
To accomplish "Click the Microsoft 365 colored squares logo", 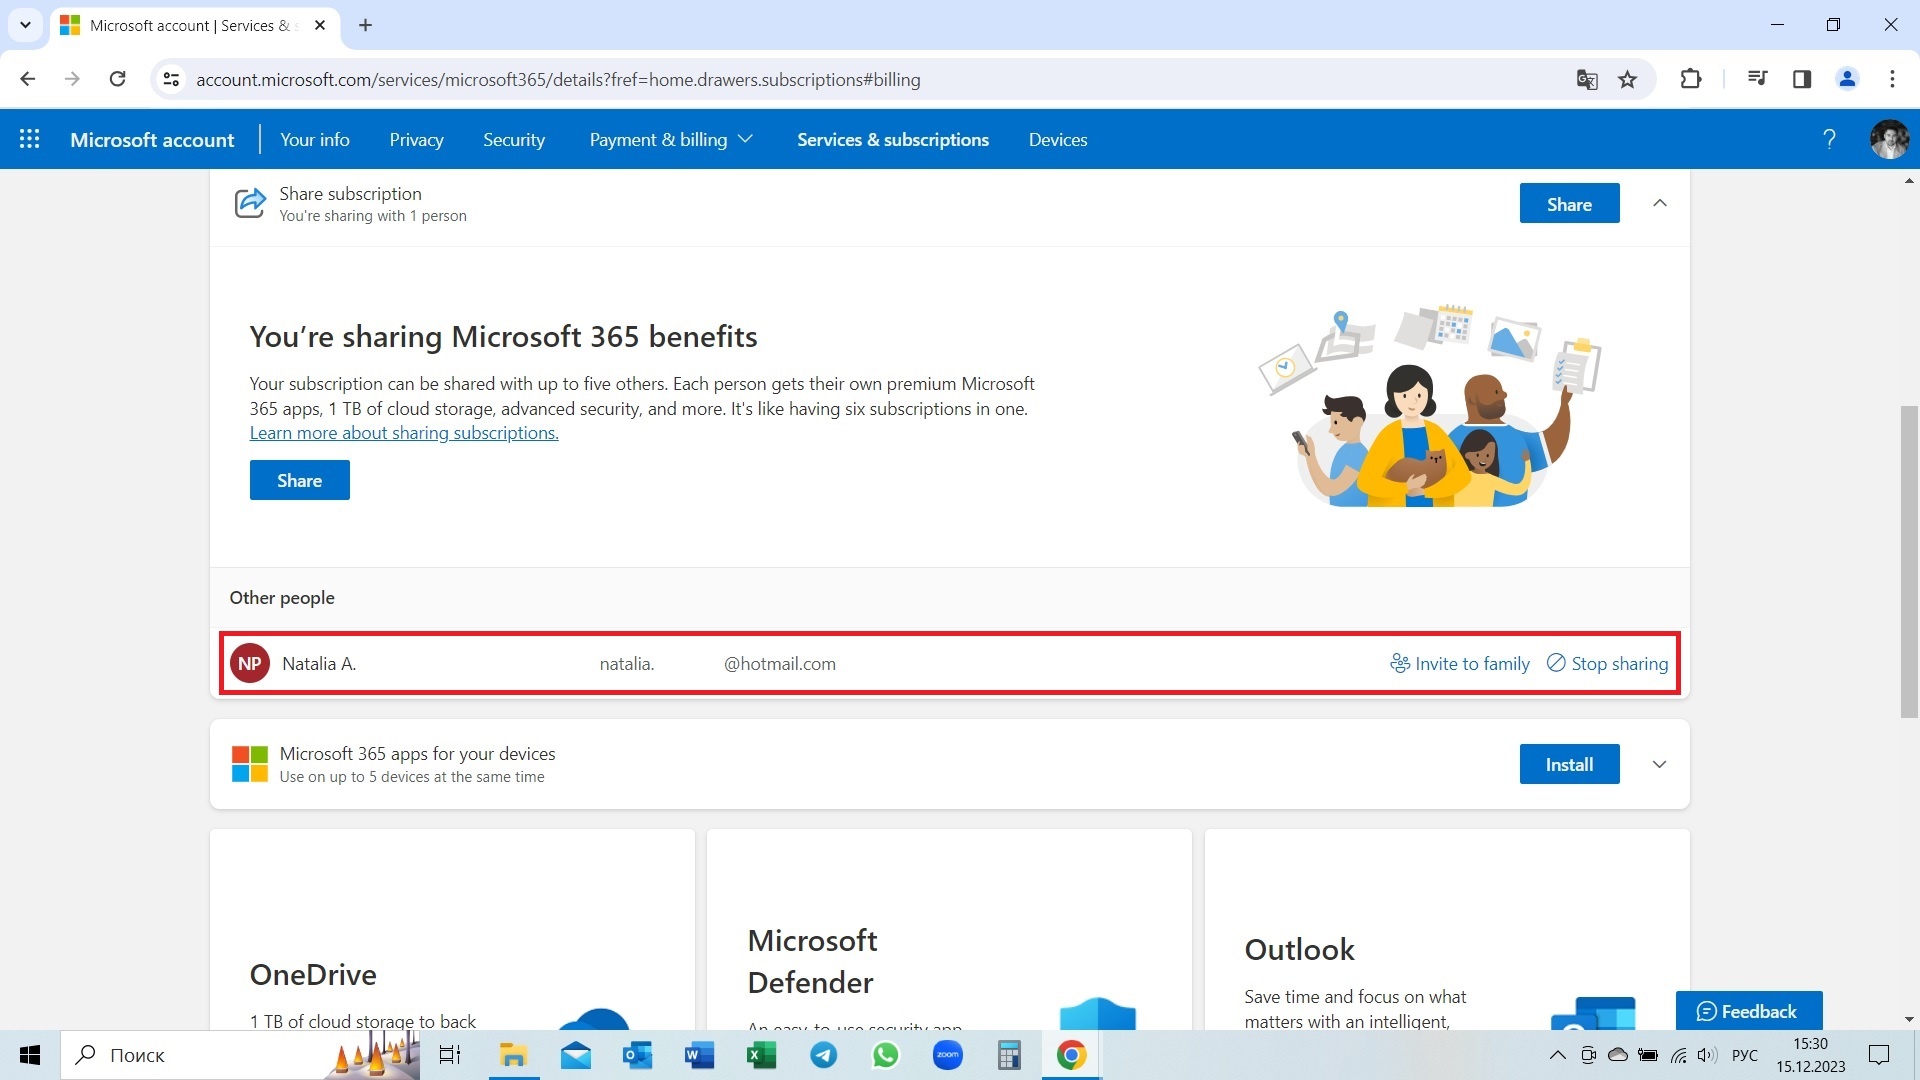I will click(249, 764).
